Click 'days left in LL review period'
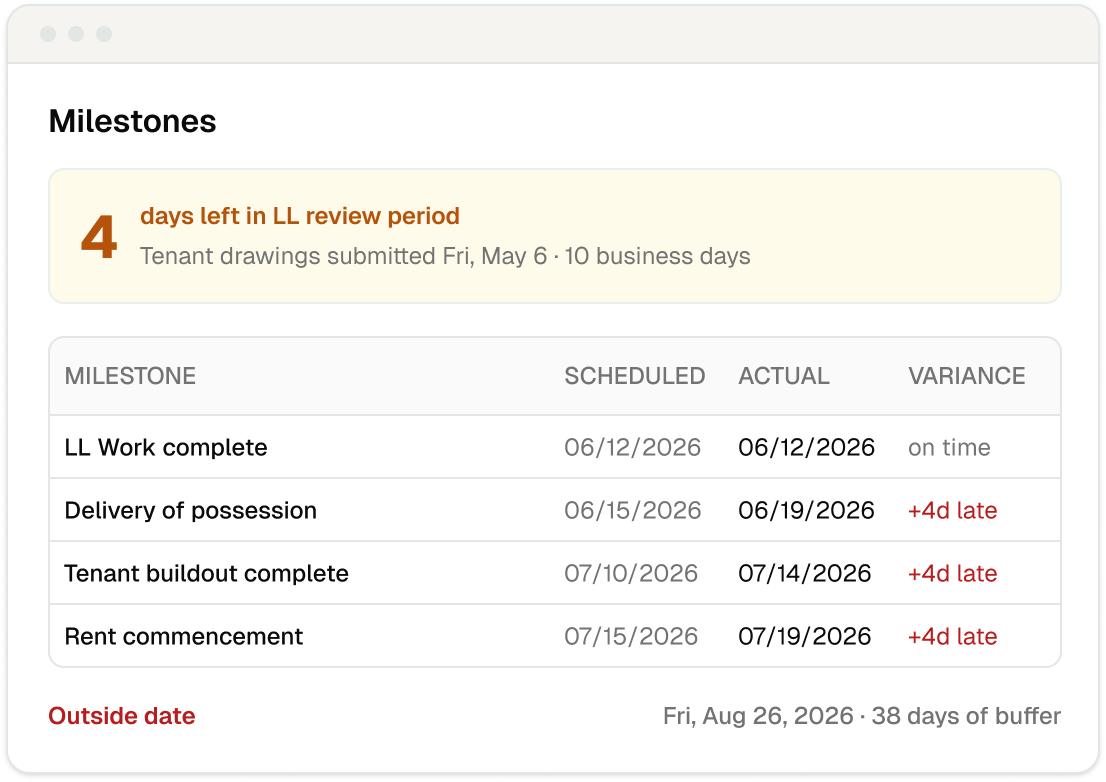 300,216
